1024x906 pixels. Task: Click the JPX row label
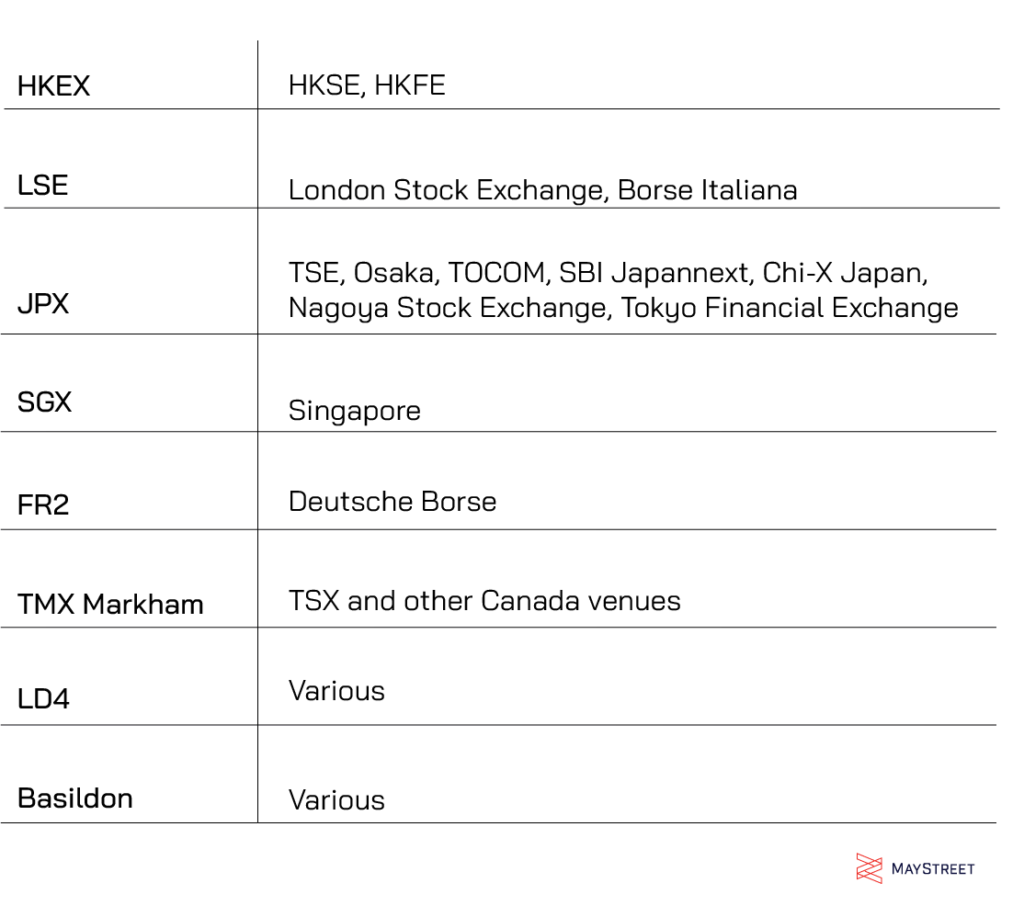coord(43,303)
